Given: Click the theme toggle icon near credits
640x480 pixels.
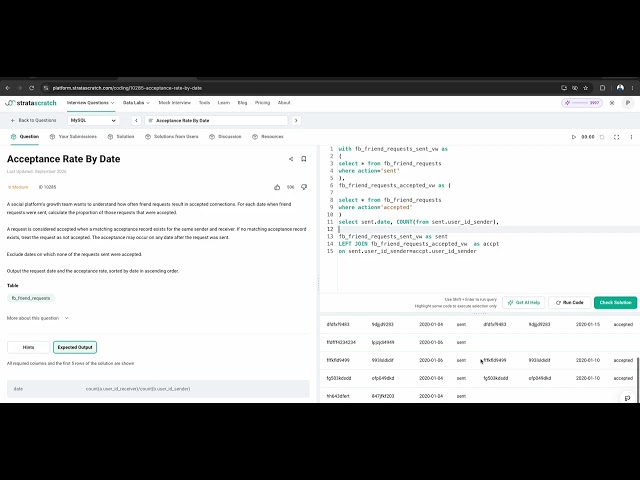Looking at the screenshot, I should click(x=612, y=103).
